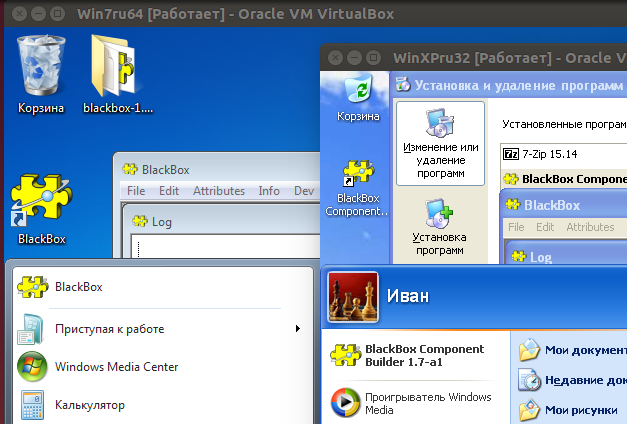Open Калькулятор from the Windows 7 Start menu

(90, 405)
